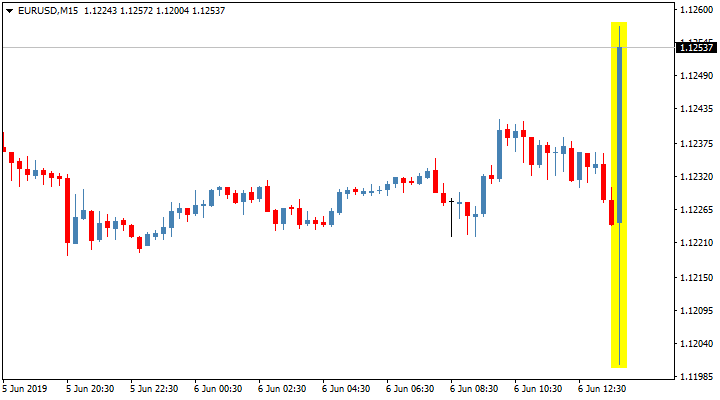Click the 6 Jun 10:30 time label
This screenshot has height=400, width=720.
point(538,389)
